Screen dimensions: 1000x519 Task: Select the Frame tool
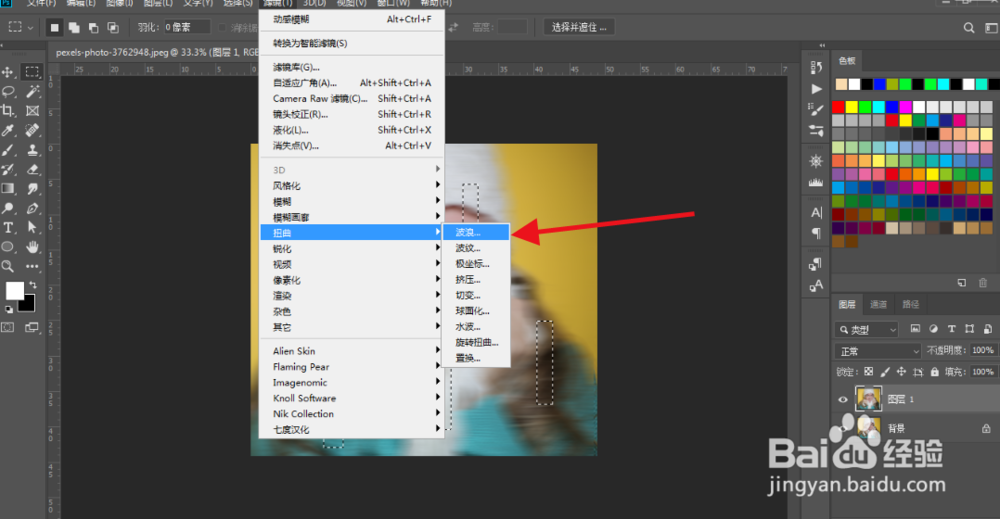click(x=33, y=111)
